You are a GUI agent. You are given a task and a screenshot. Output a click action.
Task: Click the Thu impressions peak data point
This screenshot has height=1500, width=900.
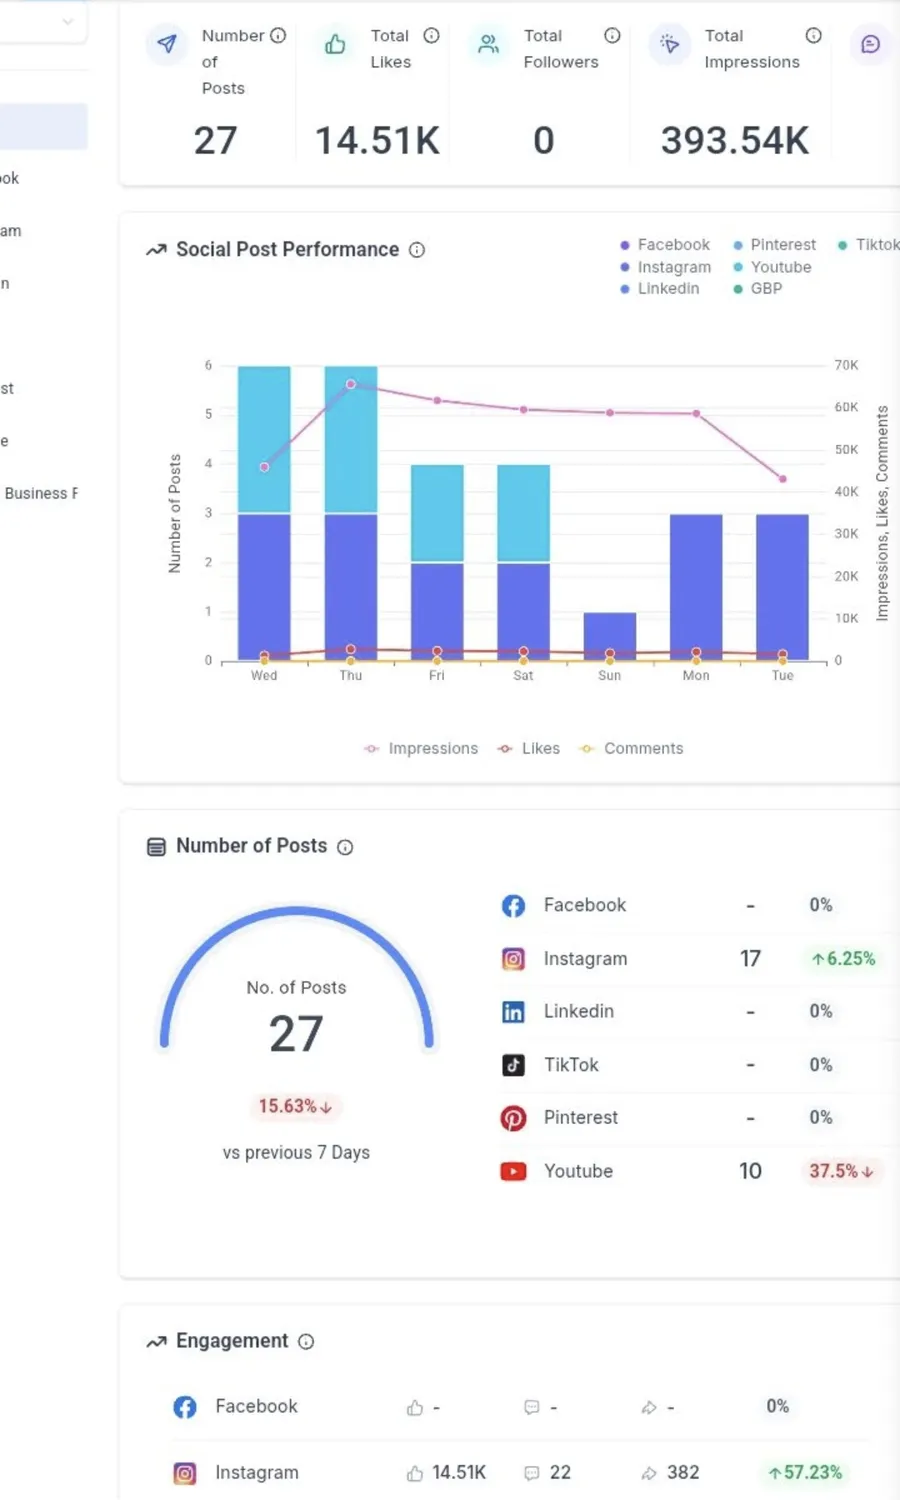[x=351, y=384]
